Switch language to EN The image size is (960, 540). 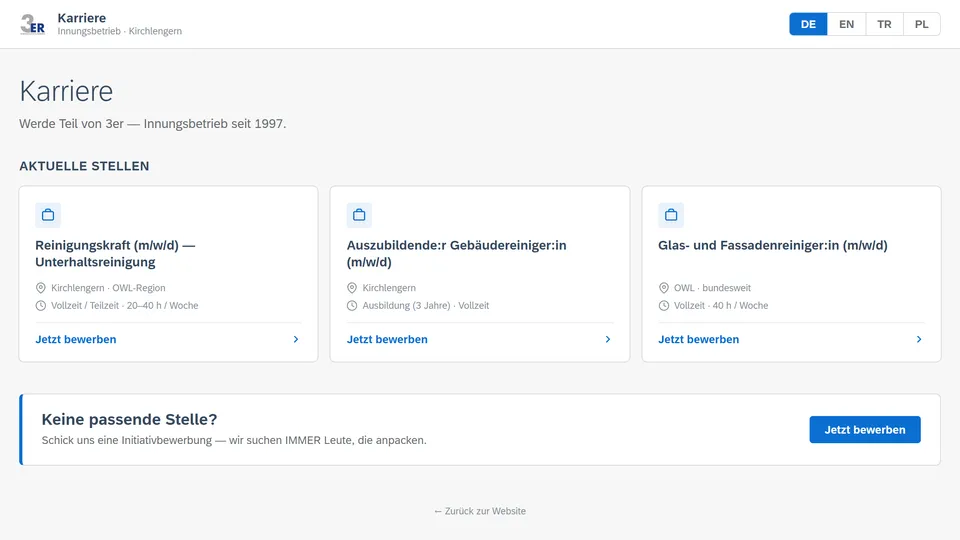point(846,24)
